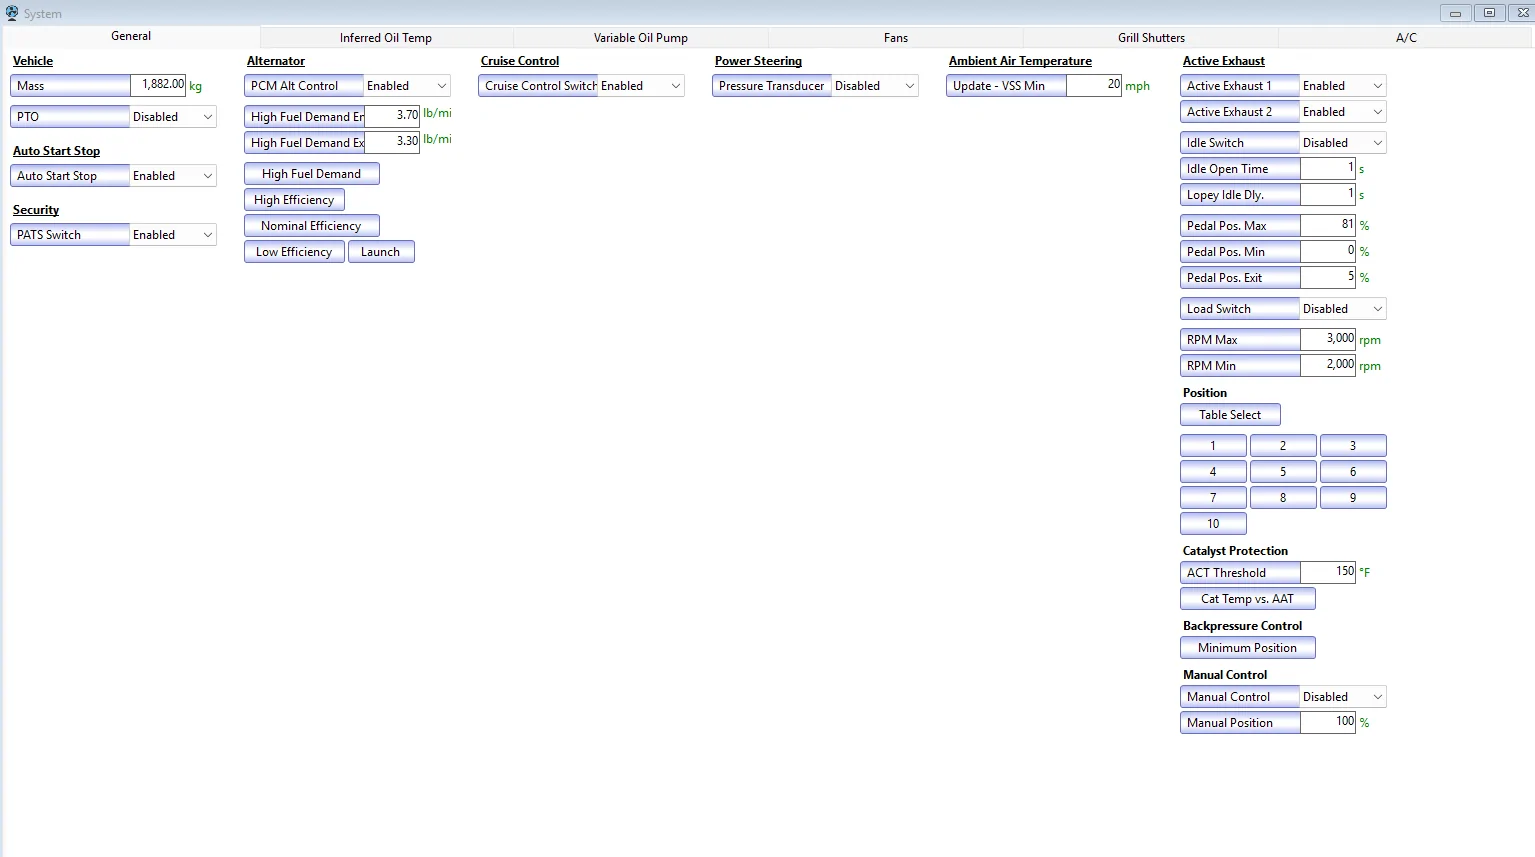Edit the ACT Threshold value

pos(1328,572)
